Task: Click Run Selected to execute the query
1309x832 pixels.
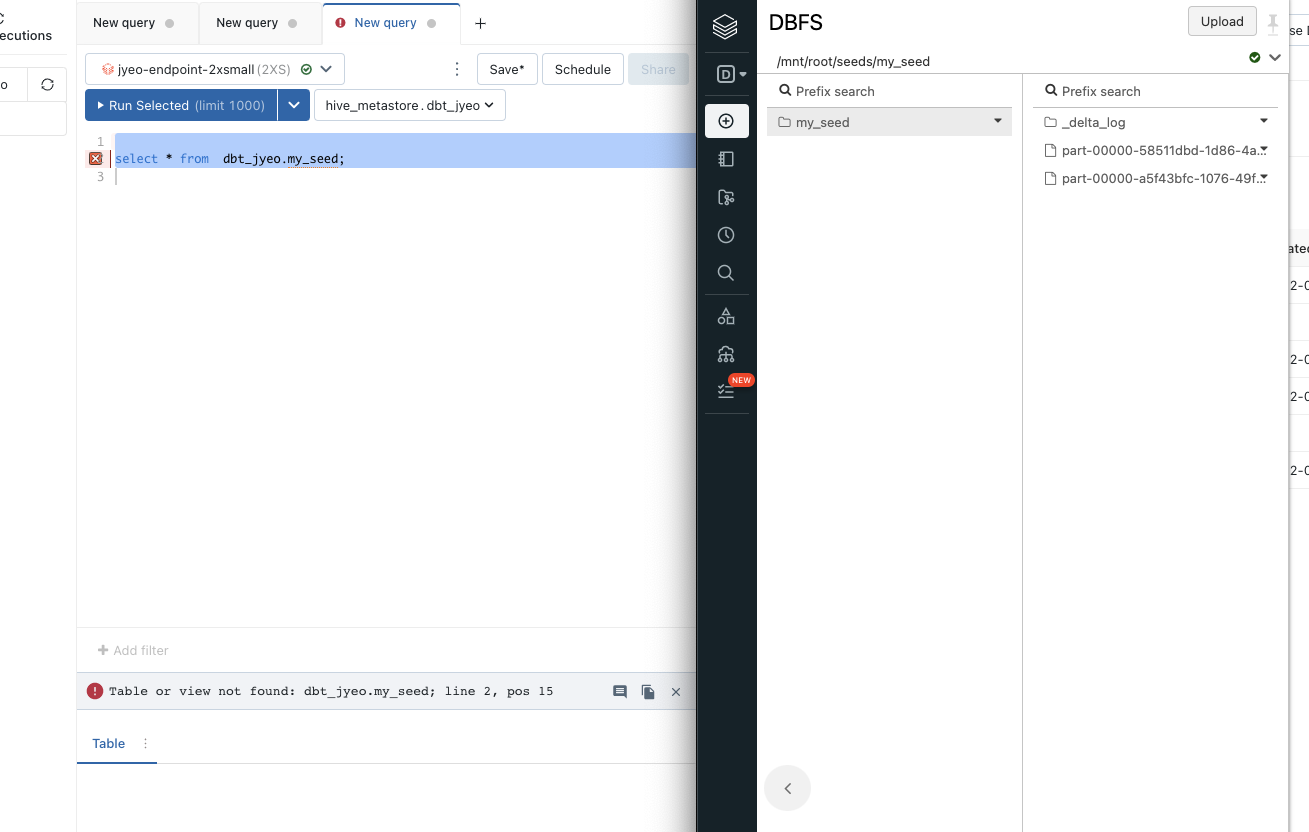Action: [x=180, y=105]
